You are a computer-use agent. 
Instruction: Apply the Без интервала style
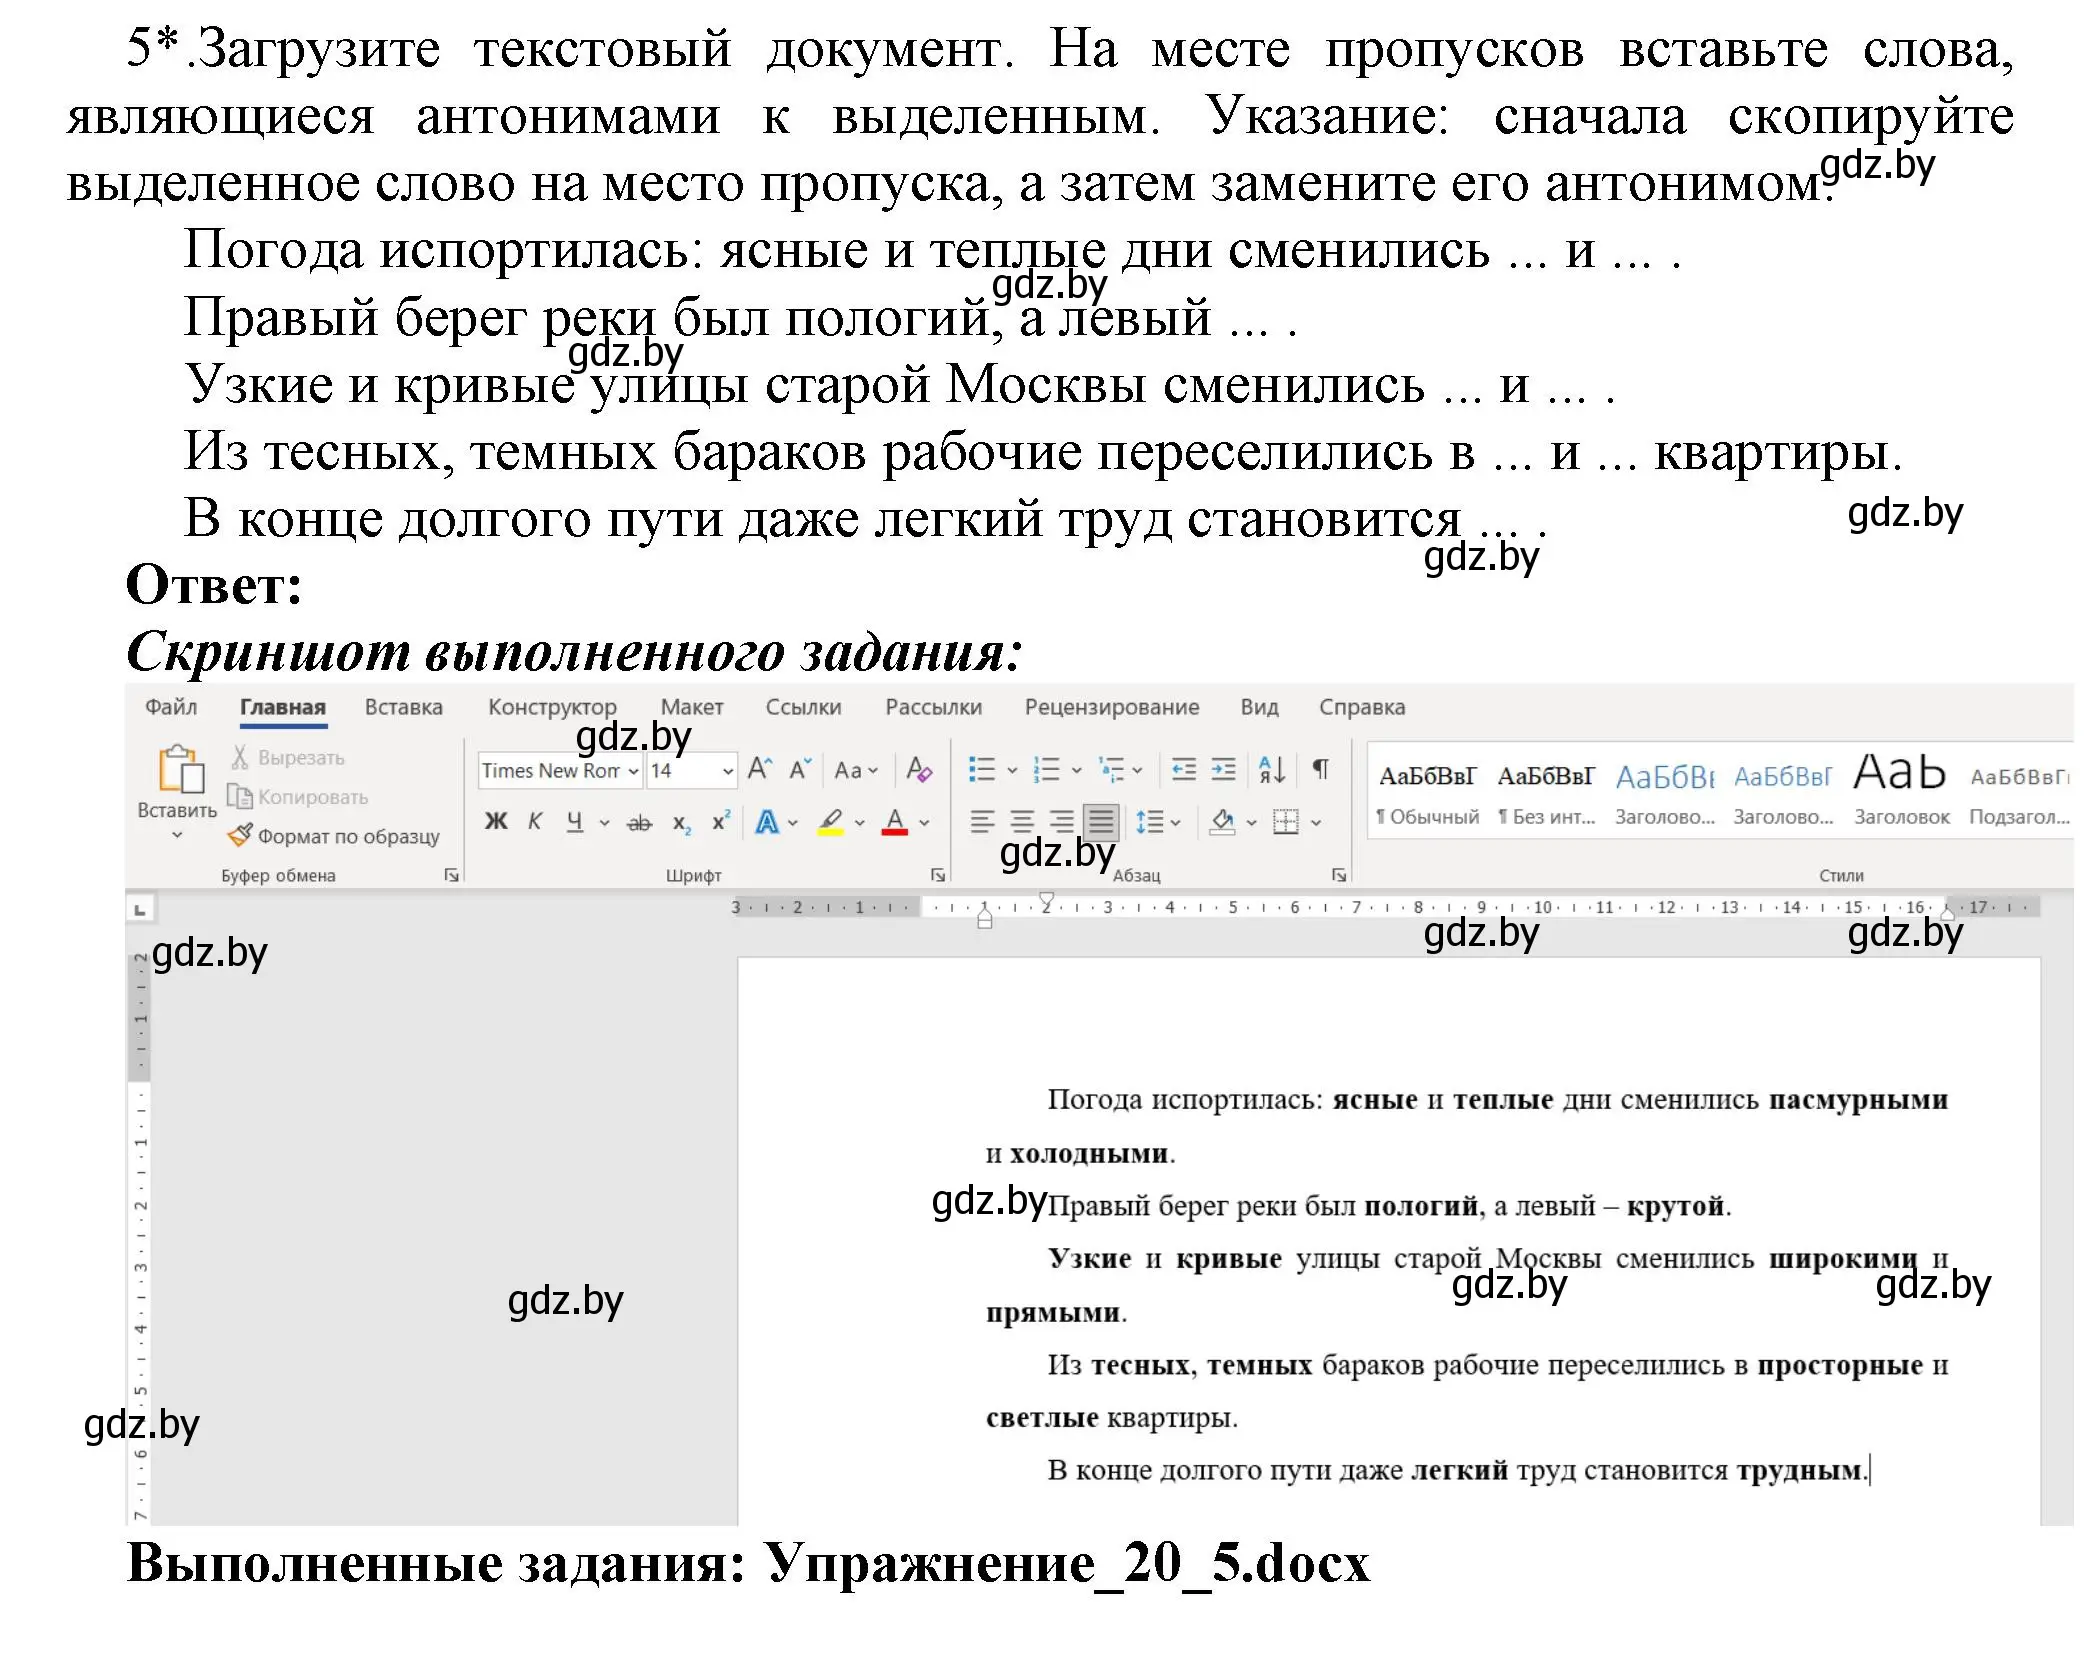(1546, 795)
